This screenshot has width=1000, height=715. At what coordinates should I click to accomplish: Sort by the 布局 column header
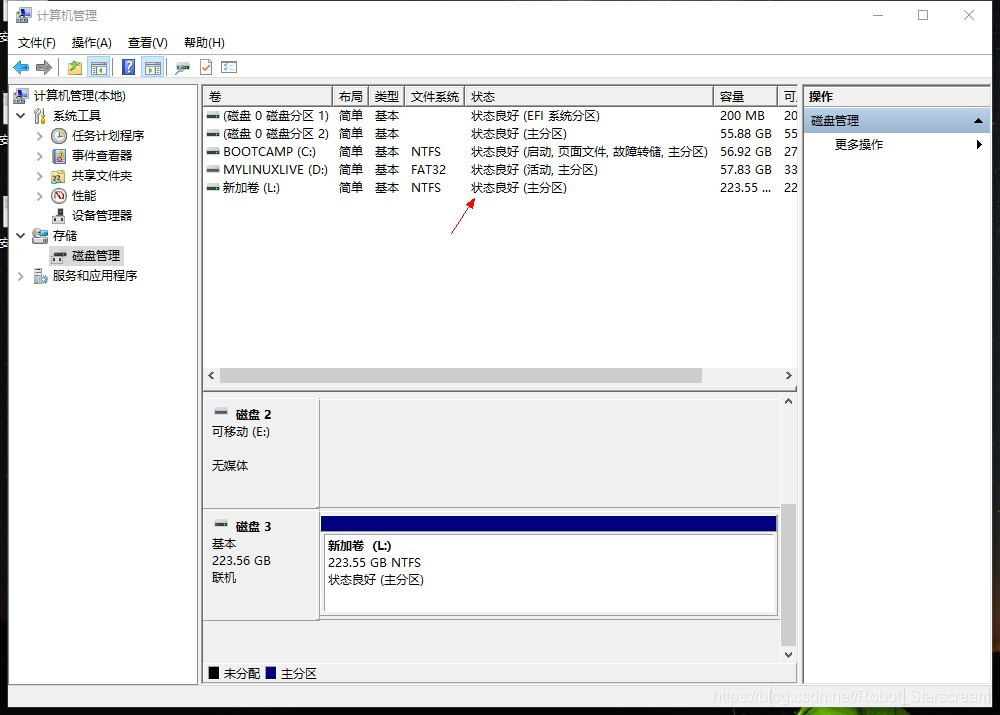click(351, 96)
